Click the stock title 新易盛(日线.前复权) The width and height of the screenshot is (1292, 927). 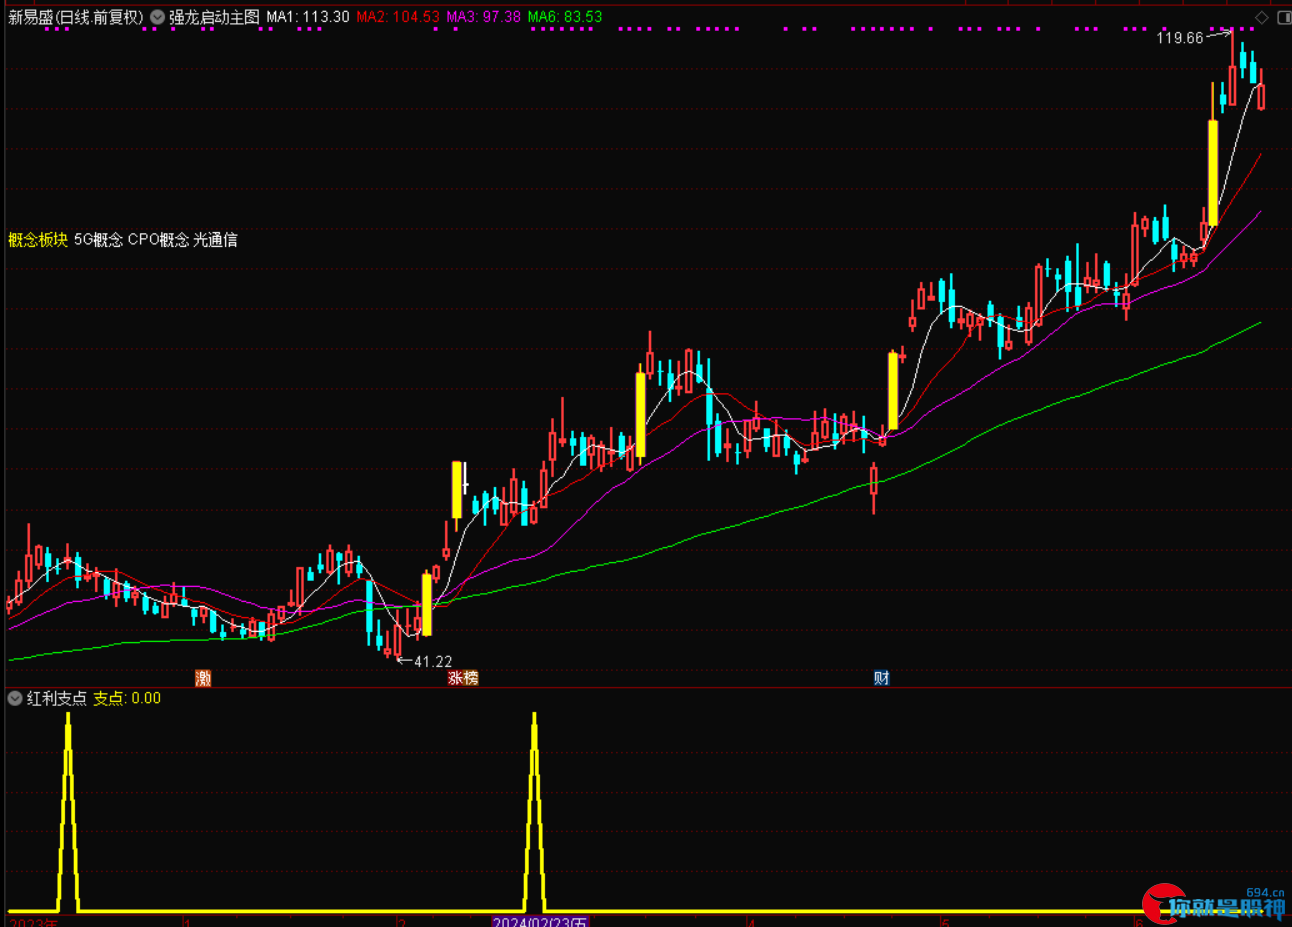pos(76,17)
